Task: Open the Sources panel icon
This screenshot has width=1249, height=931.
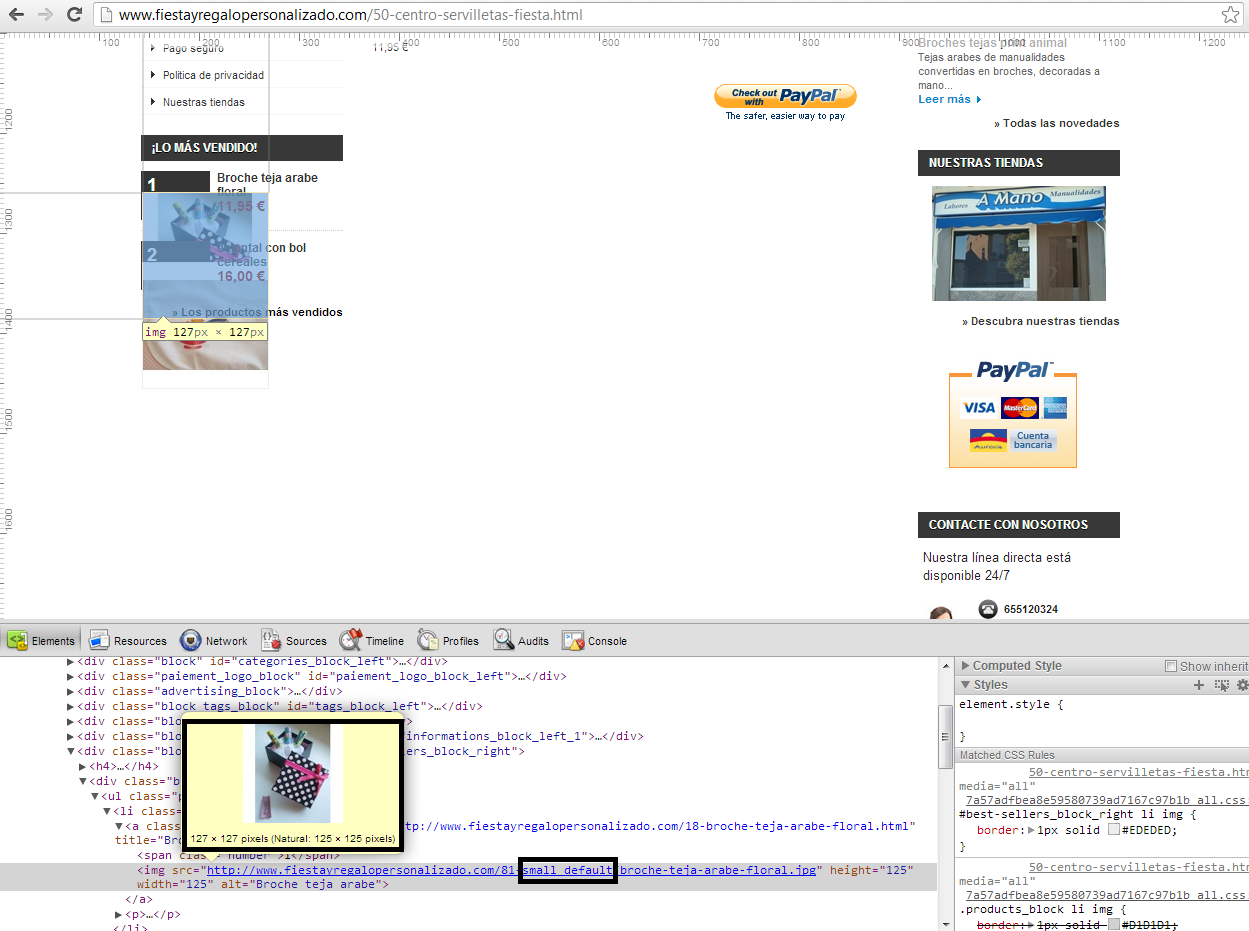Action: click(x=271, y=640)
